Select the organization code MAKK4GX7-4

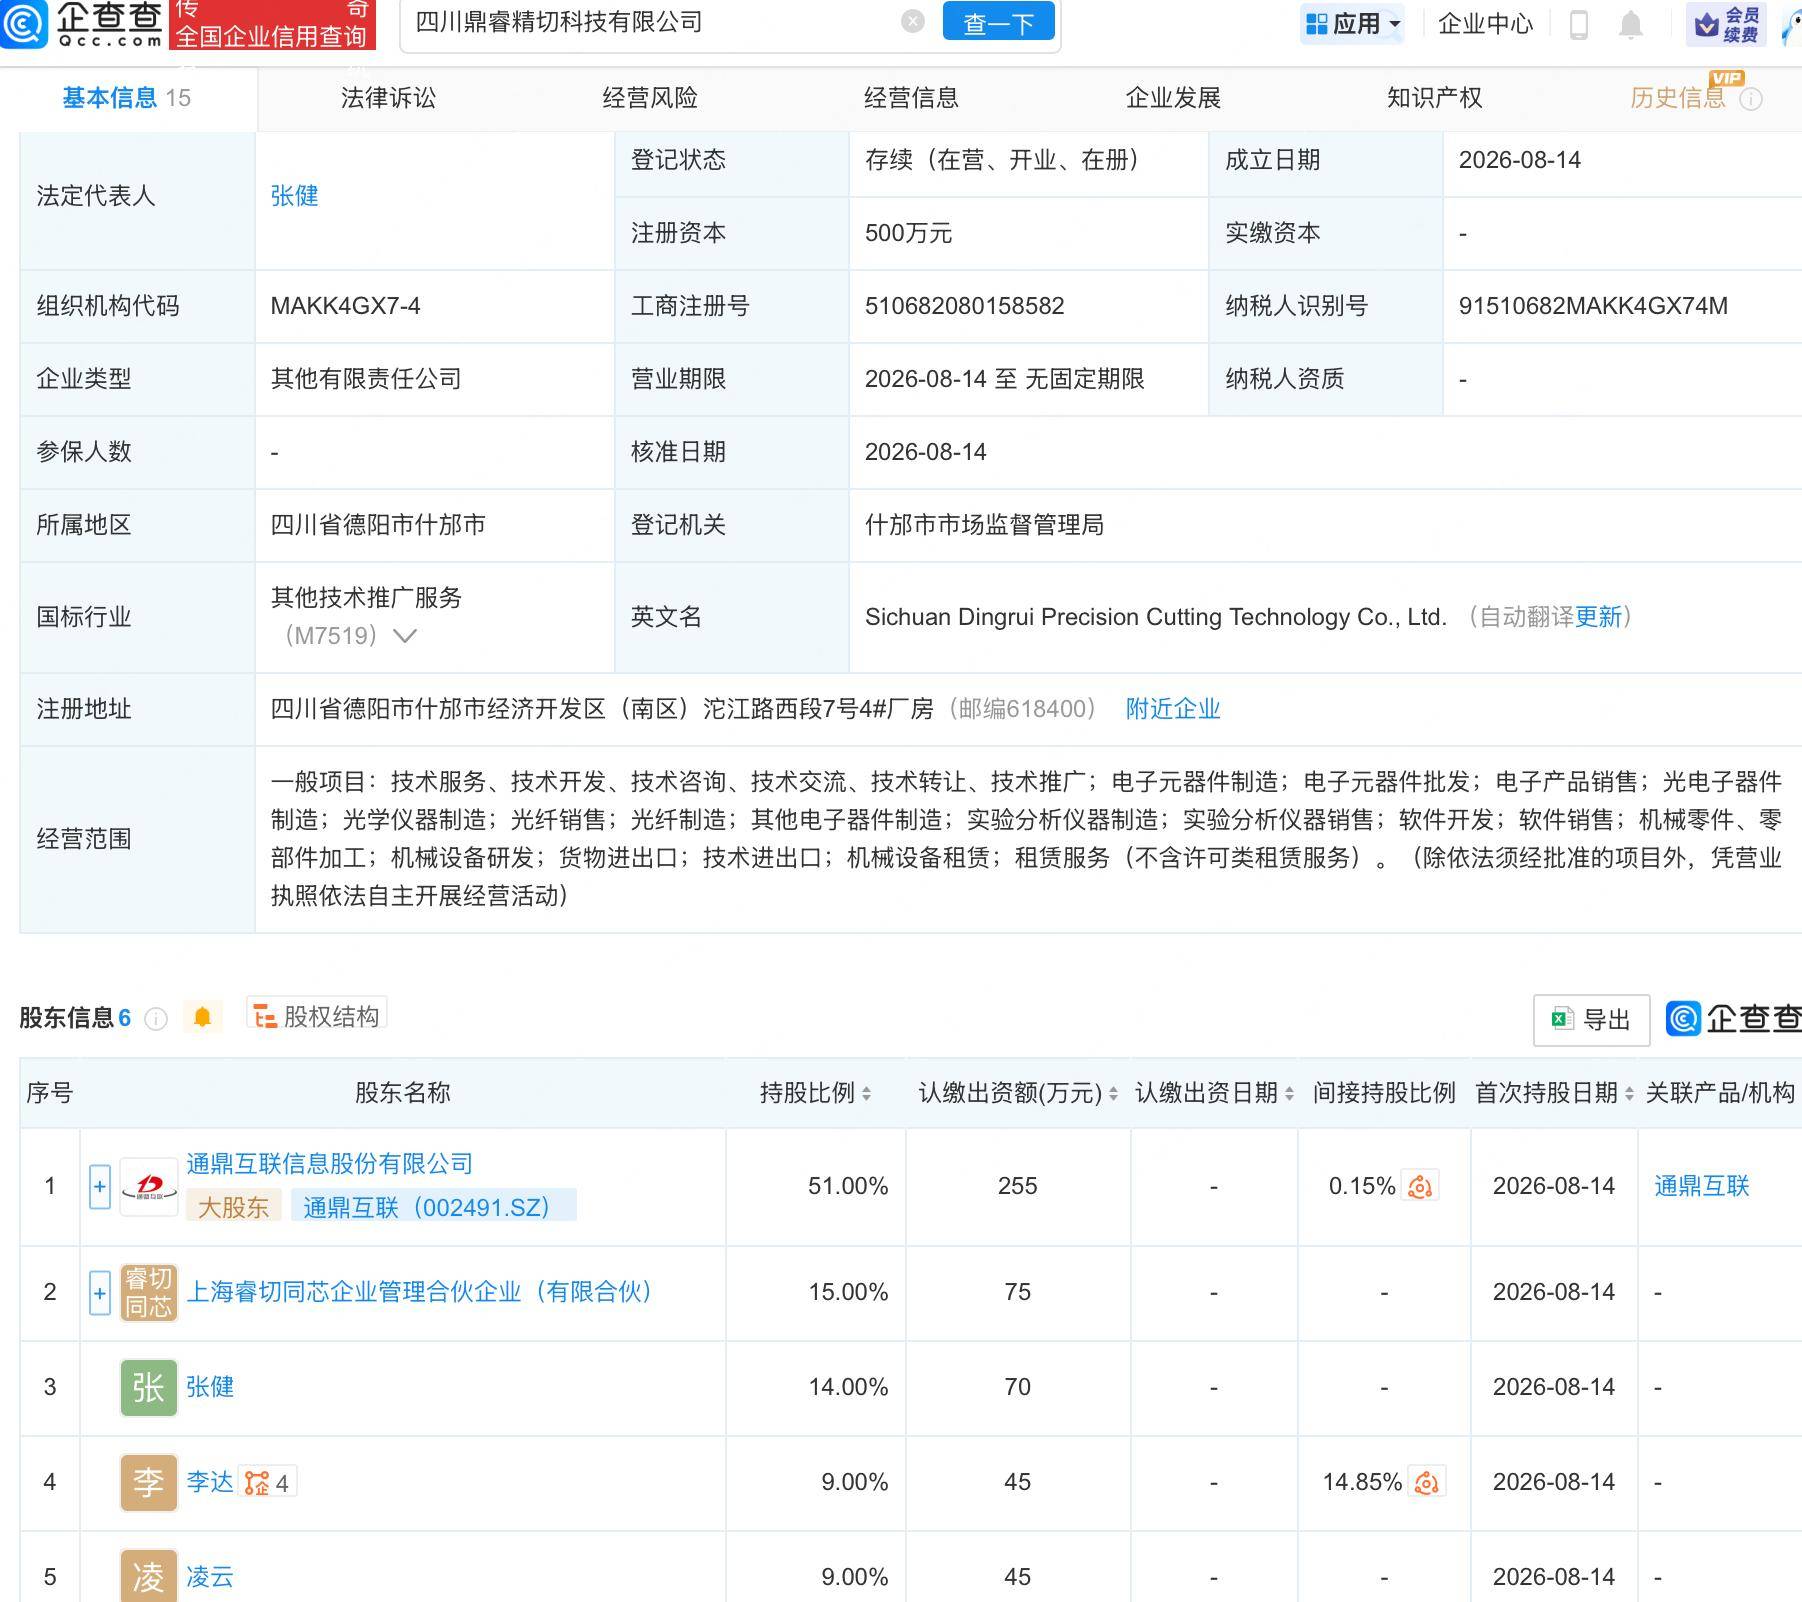[x=345, y=306]
